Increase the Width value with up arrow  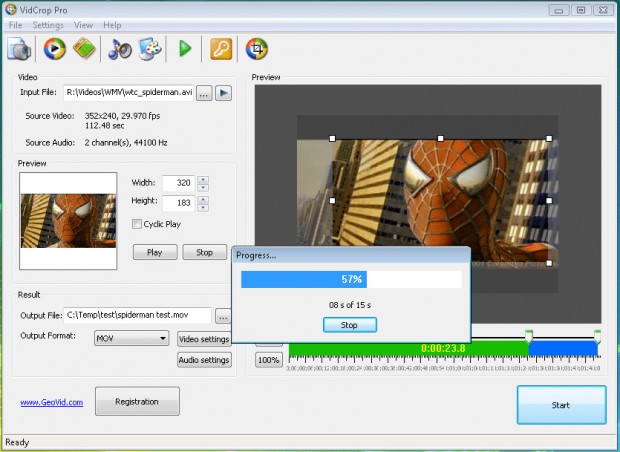point(203,180)
